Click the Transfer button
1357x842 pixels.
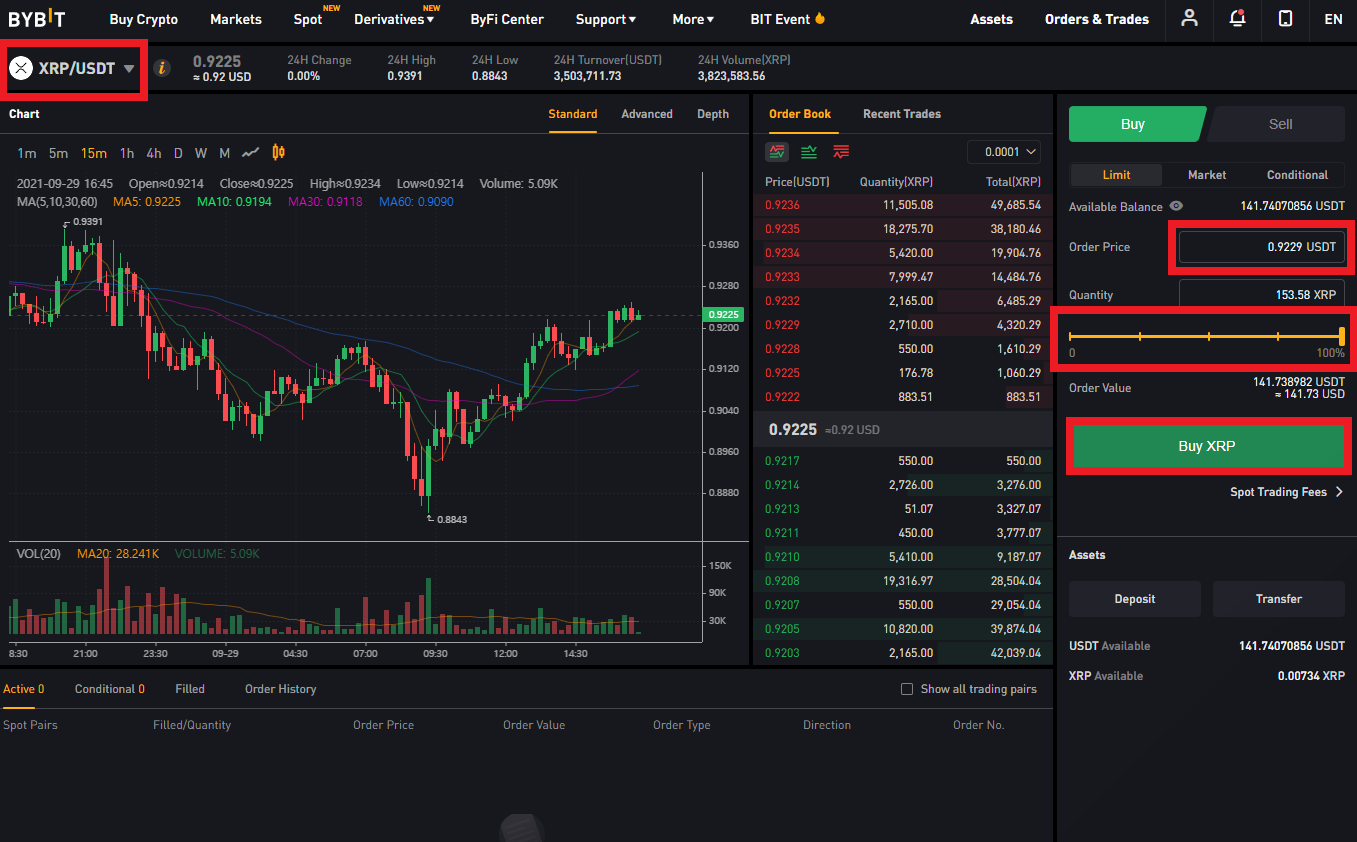pyautogui.click(x=1279, y=599)
